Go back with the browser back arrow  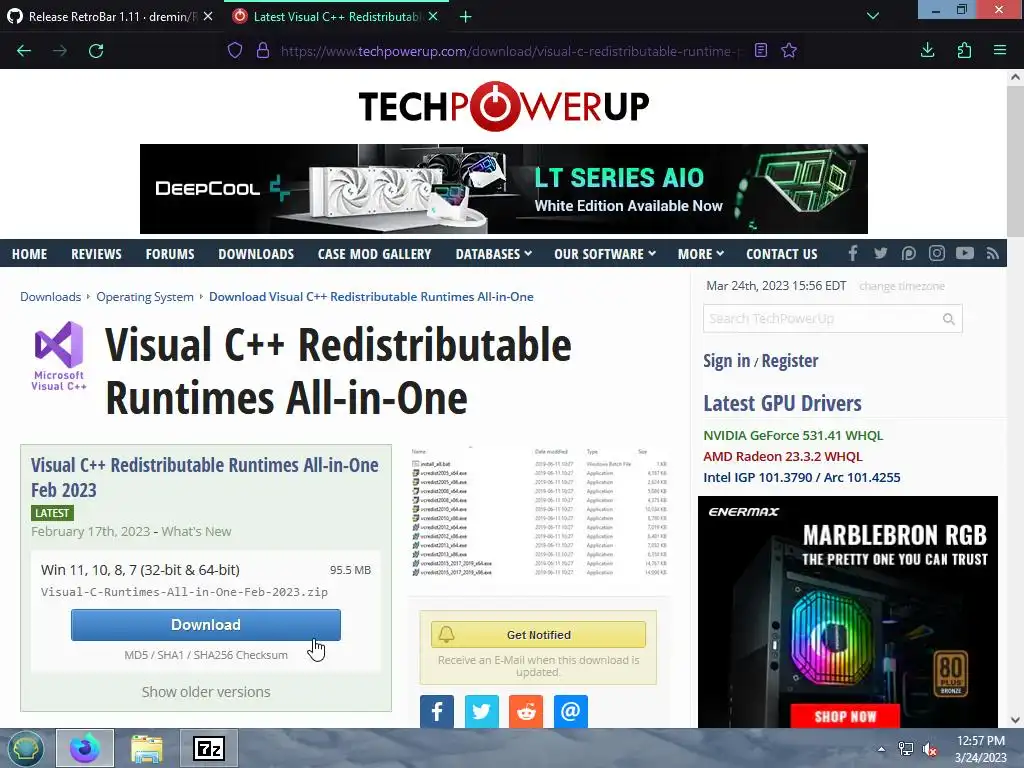coord(24,51)
